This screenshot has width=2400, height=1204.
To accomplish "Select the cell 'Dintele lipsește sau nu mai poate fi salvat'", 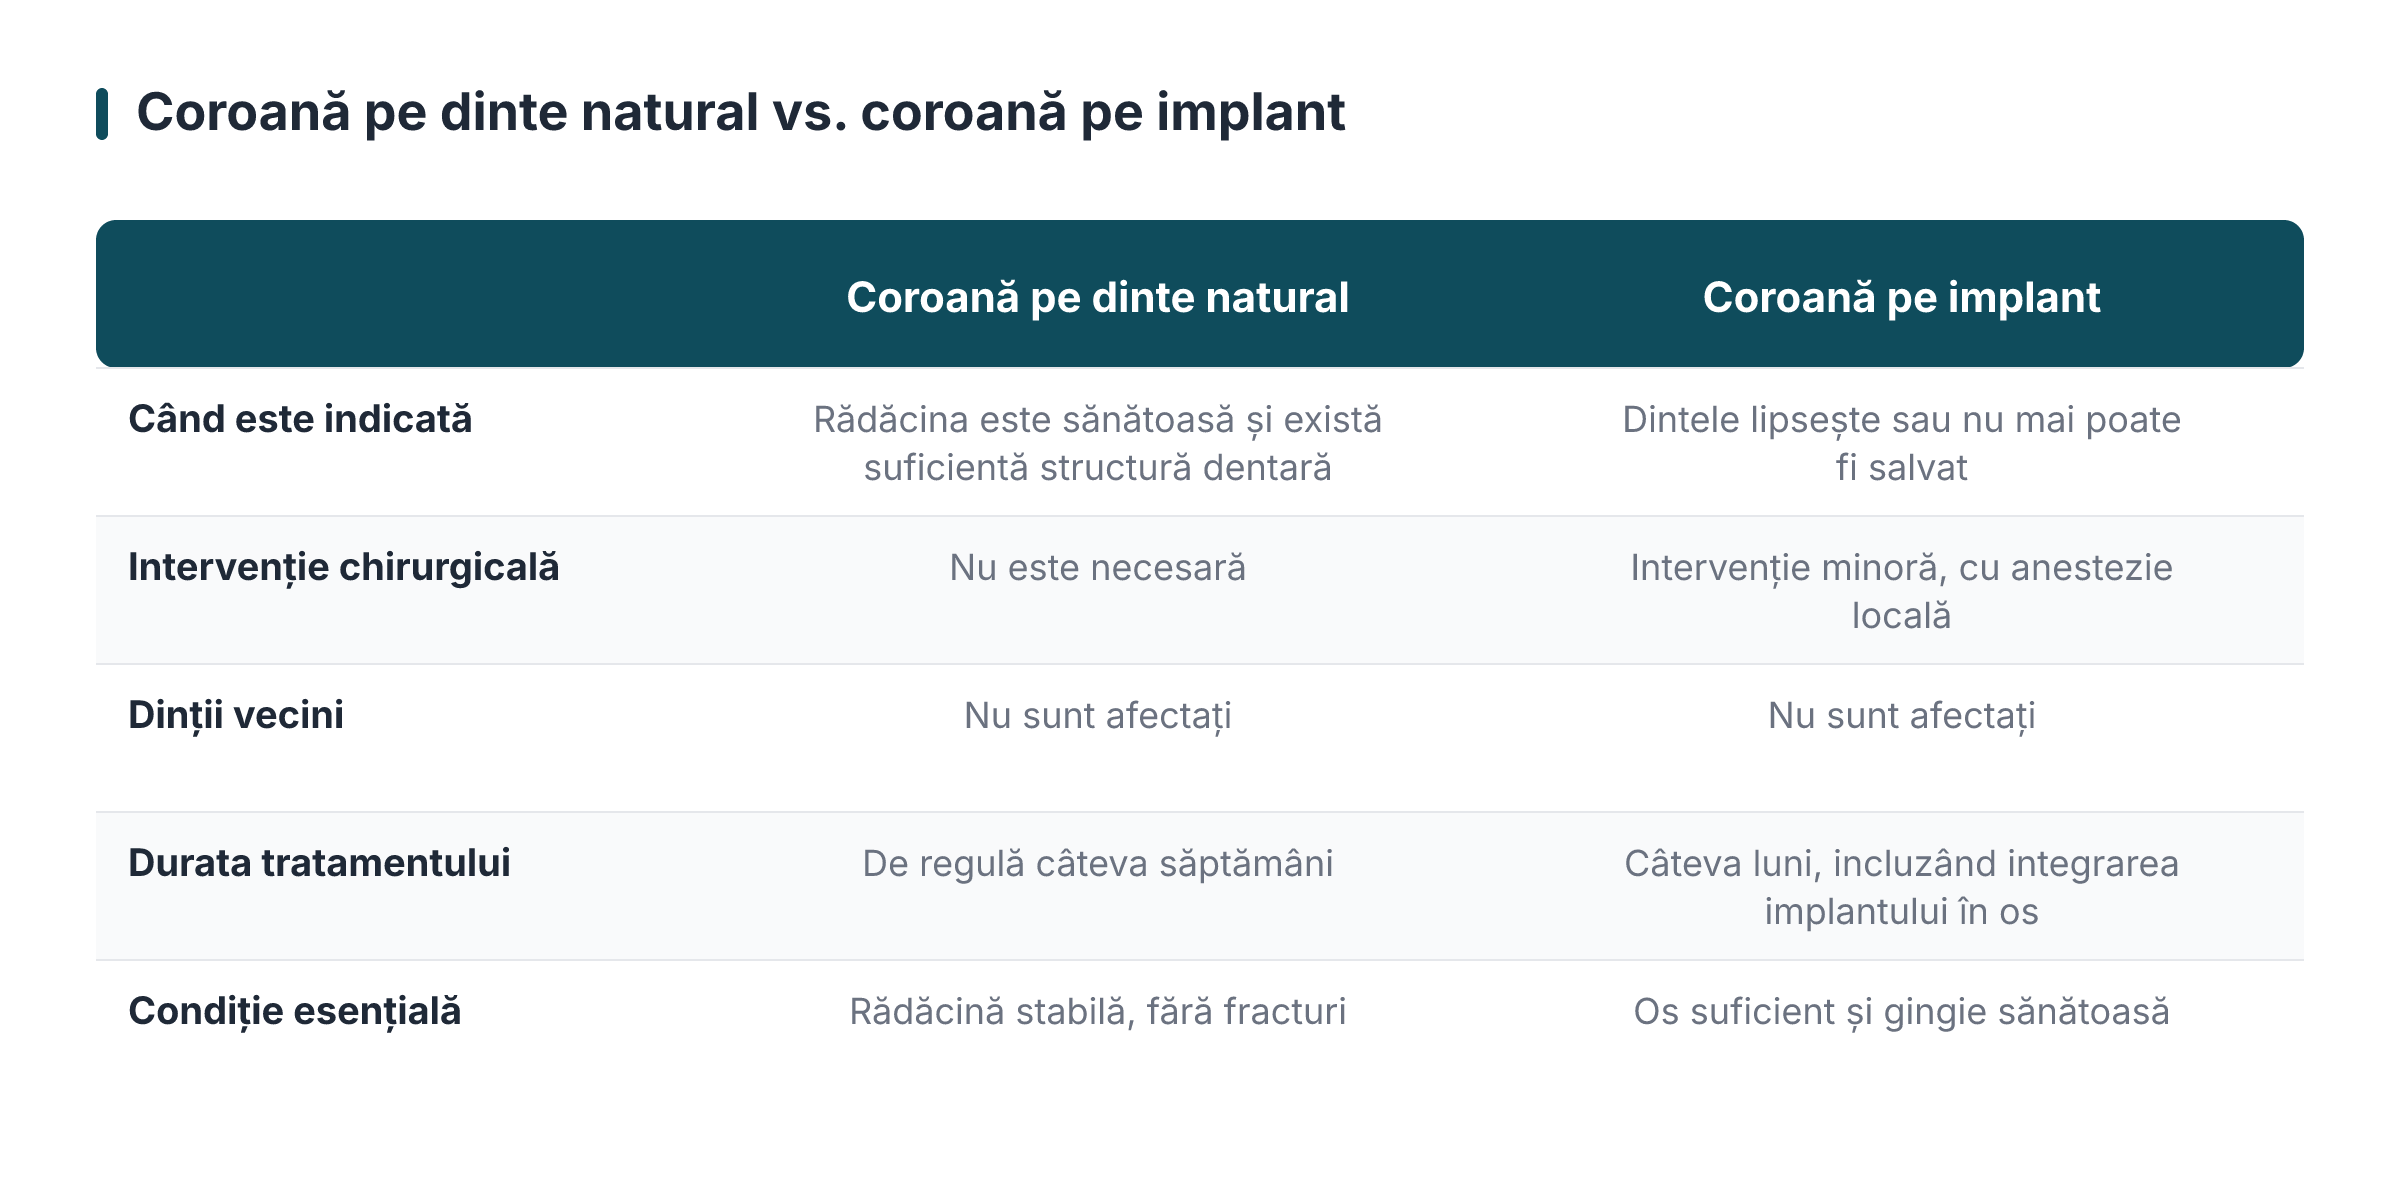I will [1901, 444].
